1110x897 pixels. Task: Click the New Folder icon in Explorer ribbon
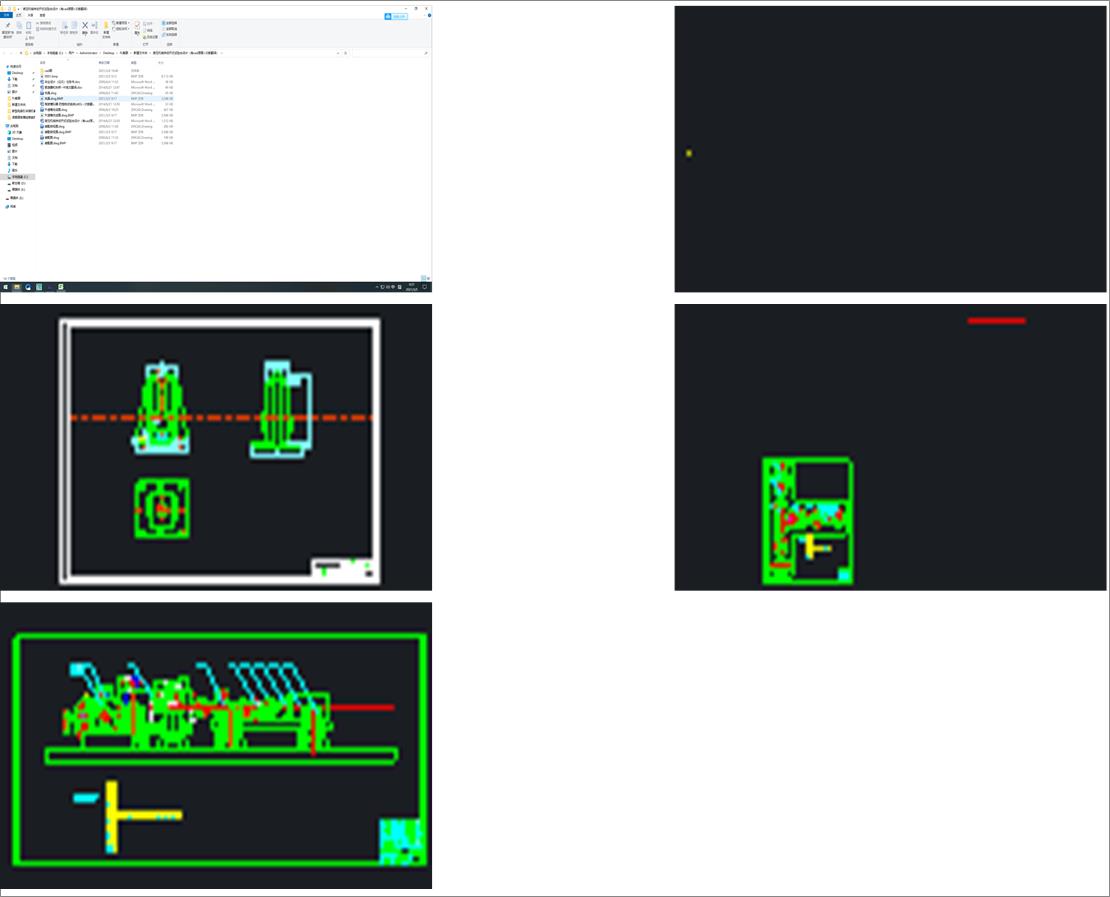pos(106,25)
